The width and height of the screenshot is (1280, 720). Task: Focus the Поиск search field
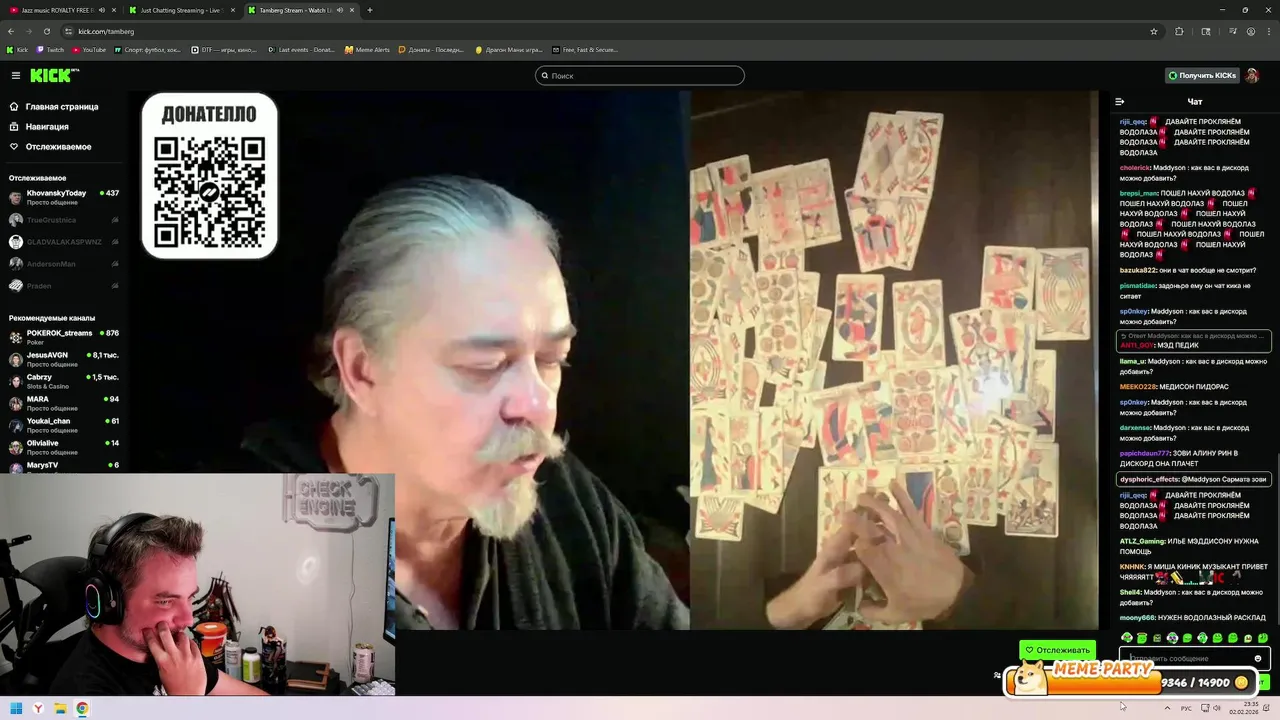(x=640, y=75)
